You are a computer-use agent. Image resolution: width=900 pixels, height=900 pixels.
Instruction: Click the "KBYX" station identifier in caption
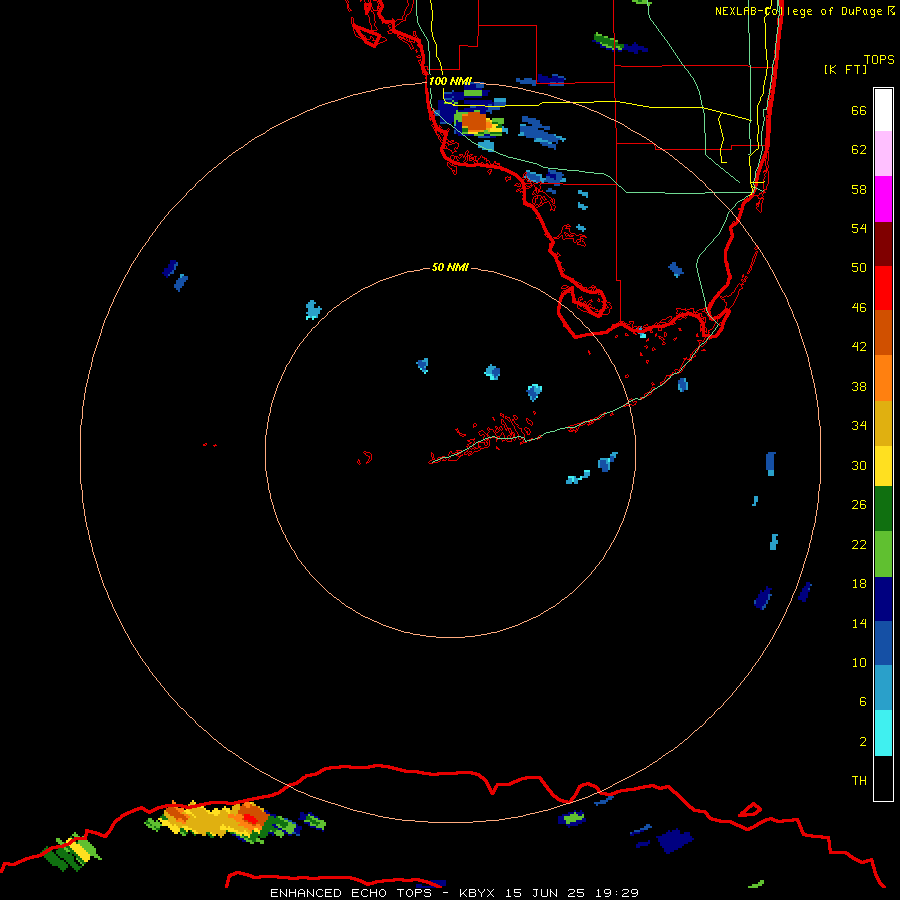click(479, 893)
